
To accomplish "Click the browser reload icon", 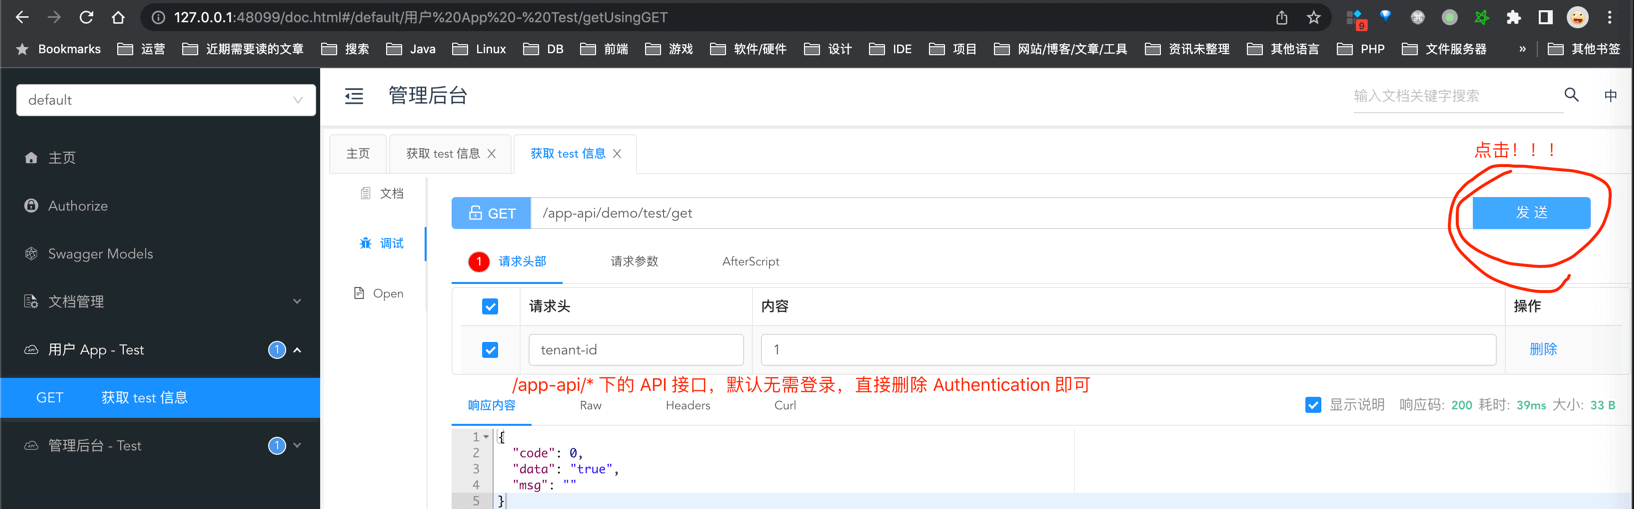I will [86, 17].
